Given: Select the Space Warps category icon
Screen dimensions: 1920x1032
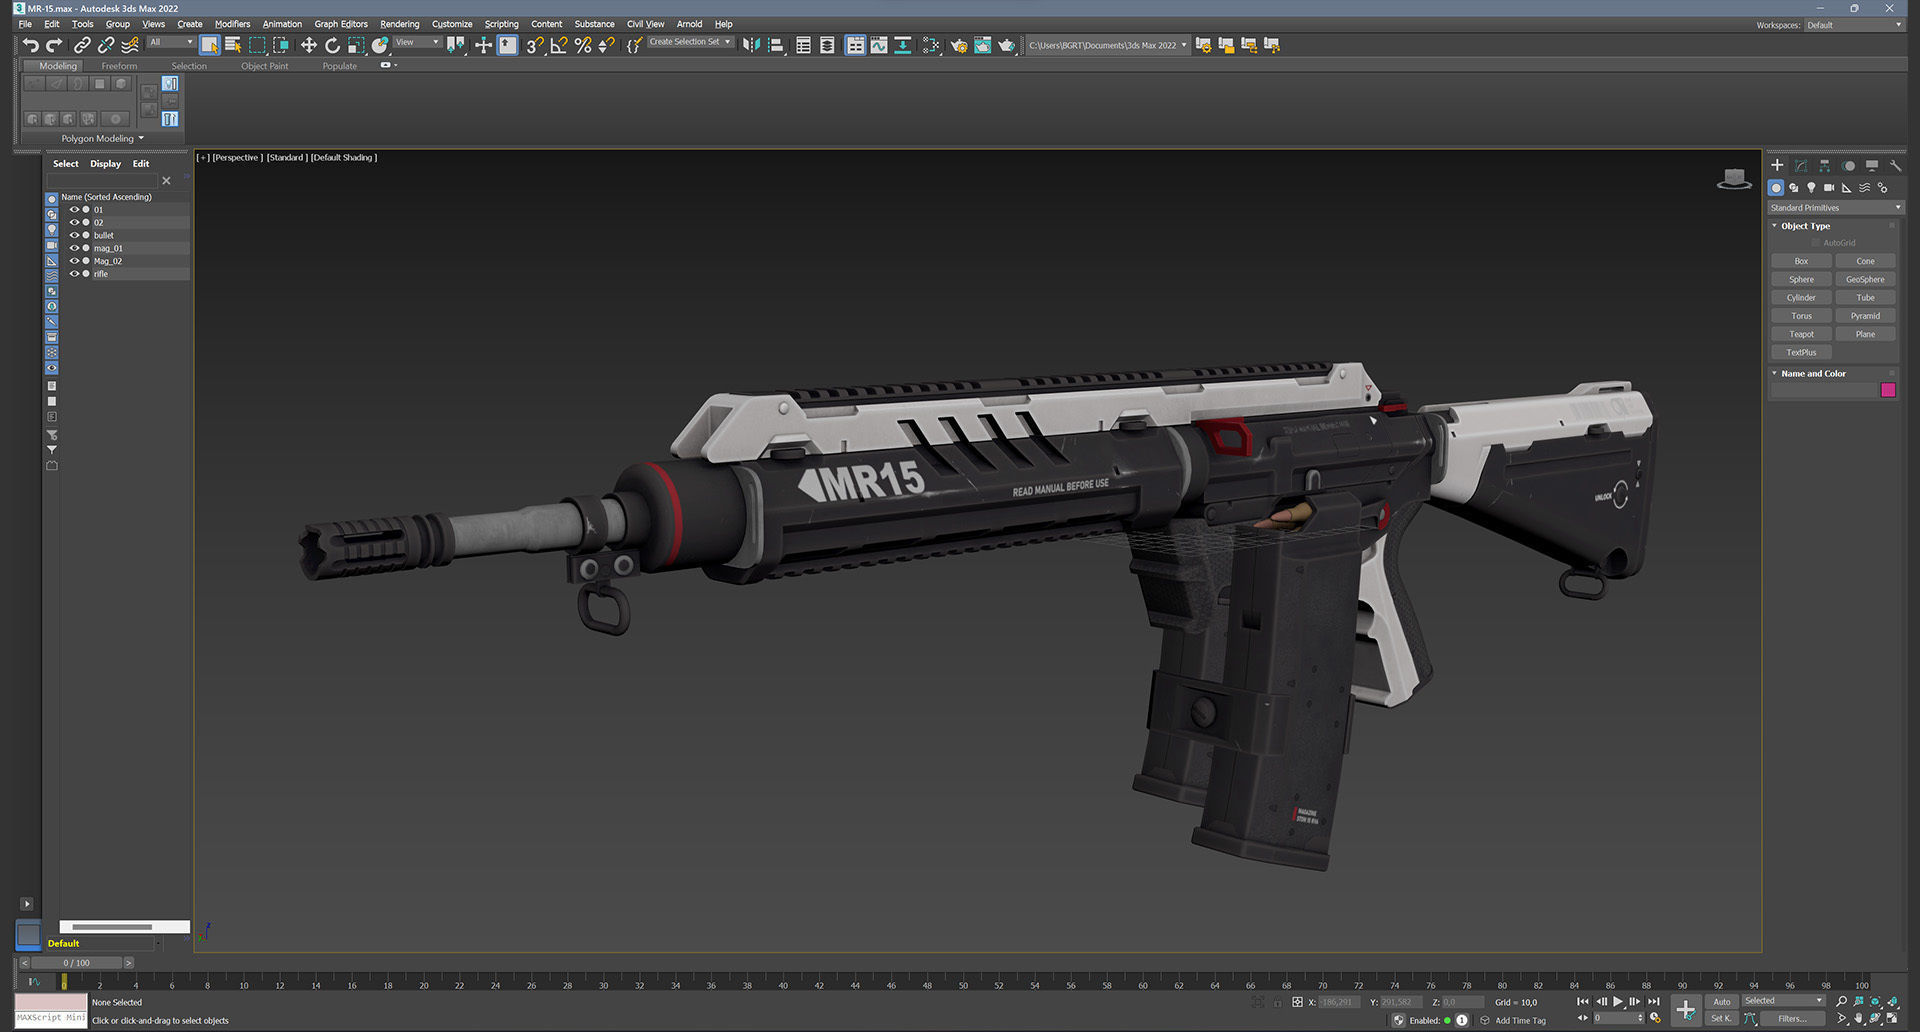Looking at the screenshot, I should pos(1864,188).
